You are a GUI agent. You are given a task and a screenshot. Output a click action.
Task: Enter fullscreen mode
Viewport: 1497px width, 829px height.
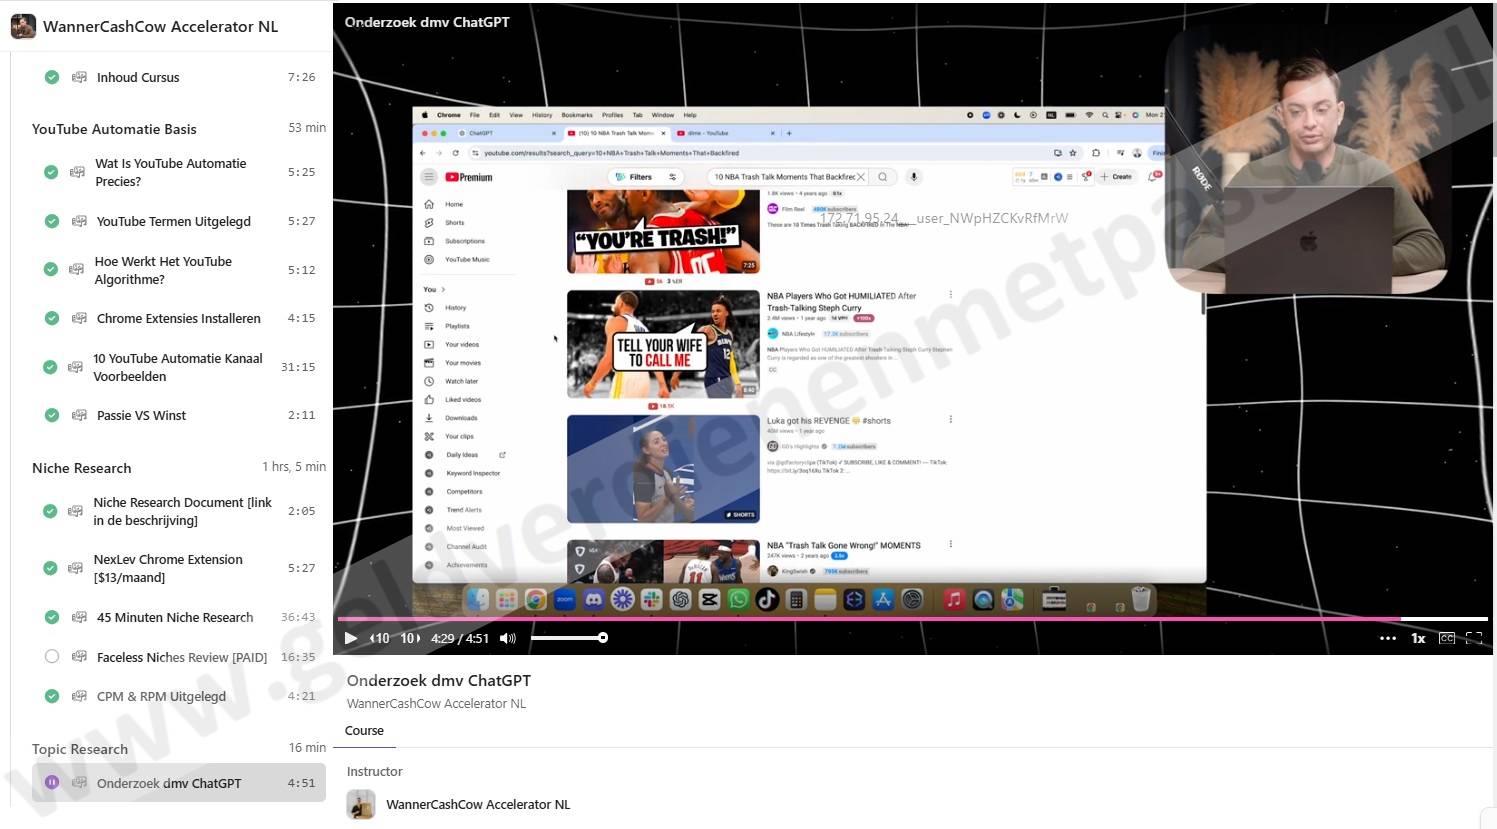click(1474, 638)
